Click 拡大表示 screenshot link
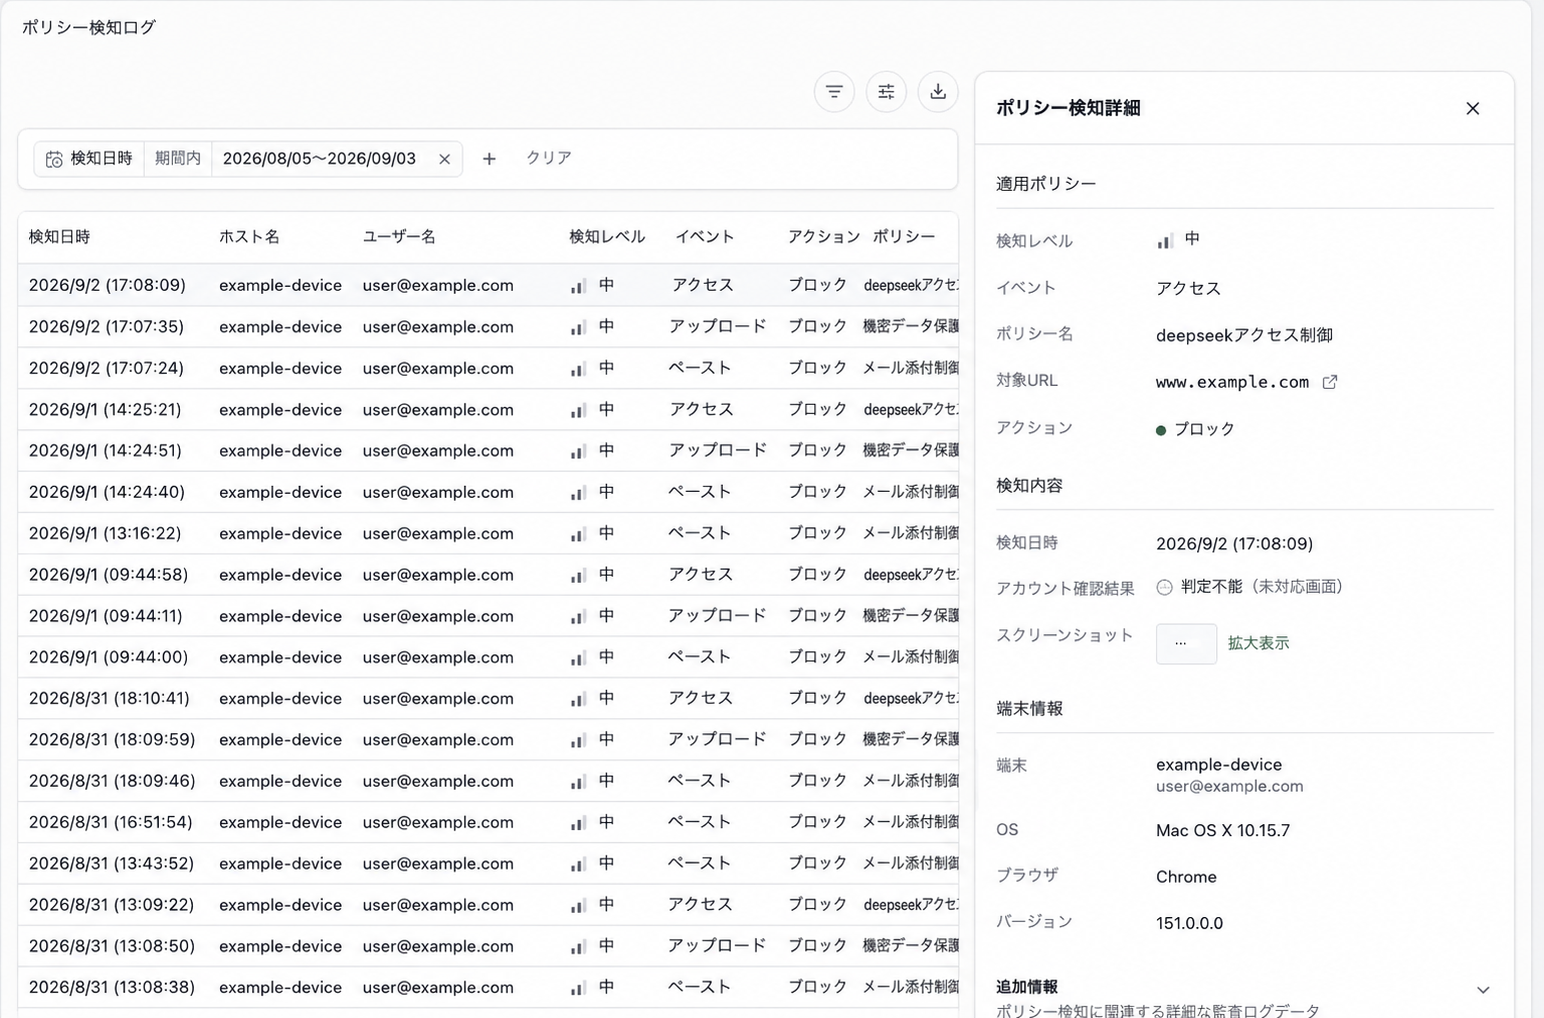Viewport: 1544px width, 1018px height. tap(1258, 643)
